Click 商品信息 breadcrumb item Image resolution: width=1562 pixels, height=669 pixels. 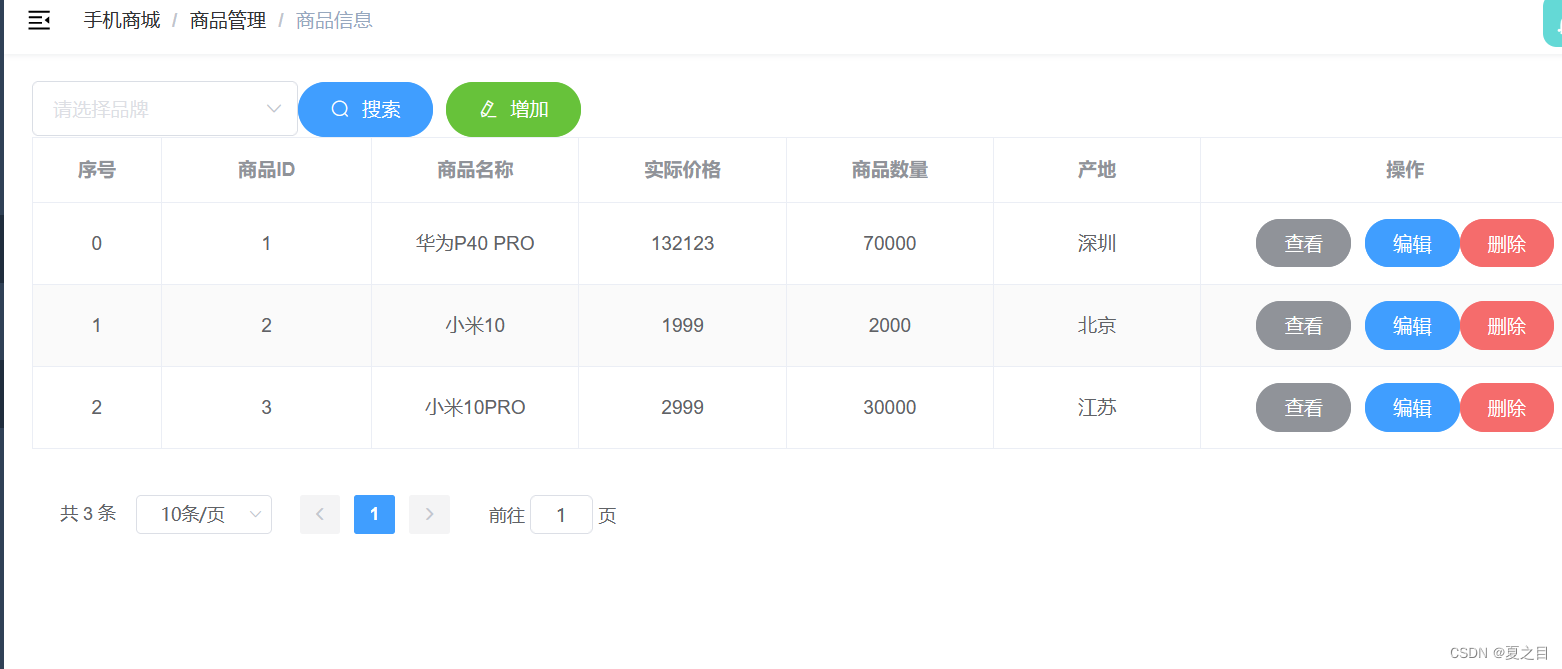click(334, 21)
